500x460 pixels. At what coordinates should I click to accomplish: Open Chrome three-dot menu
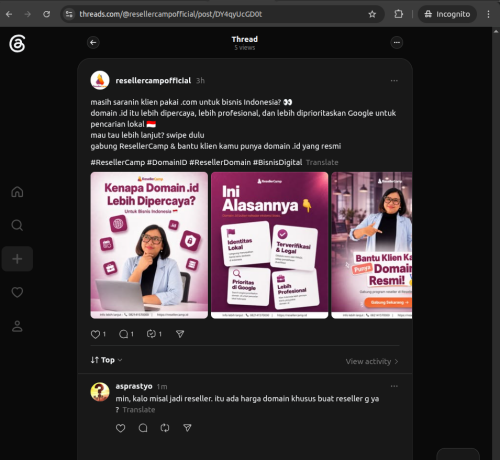click(x=488, y=14)
